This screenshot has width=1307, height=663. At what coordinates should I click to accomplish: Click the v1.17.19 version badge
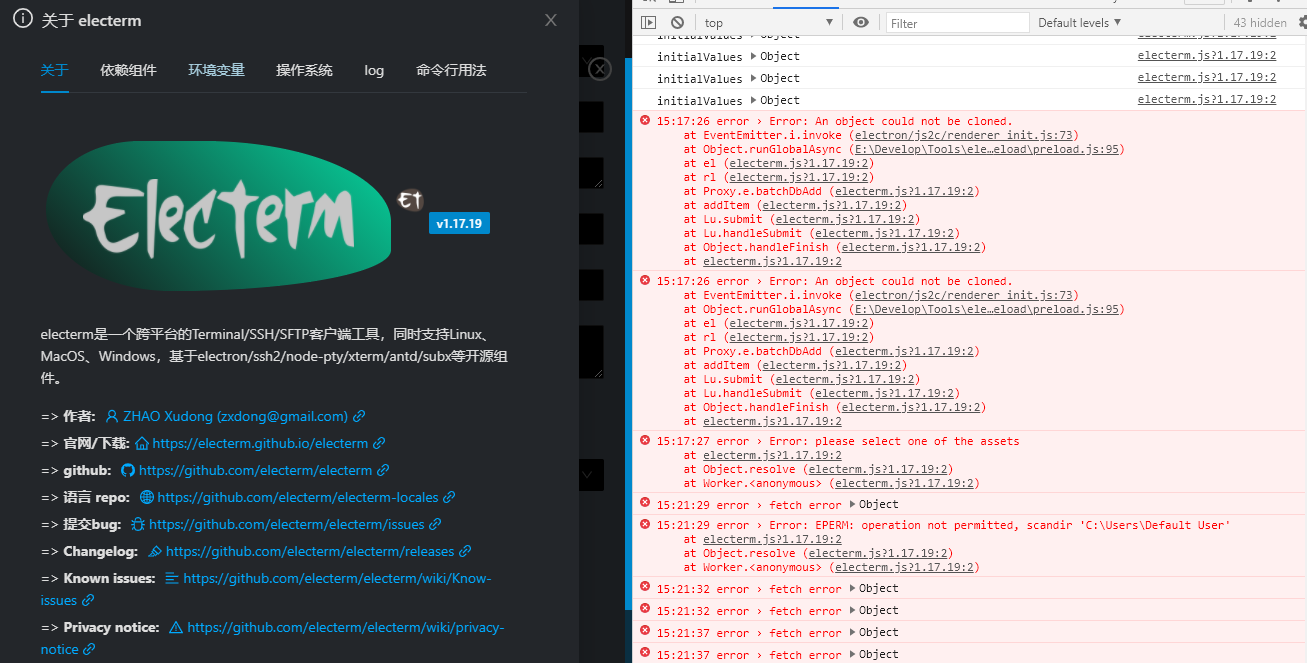click(459, 223)
